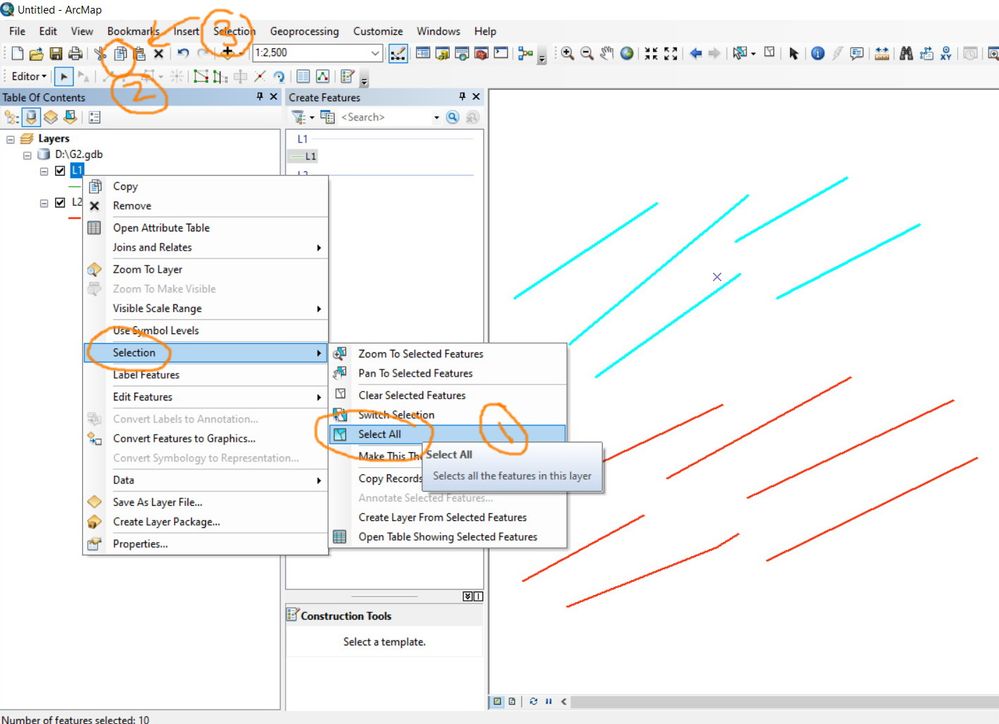
Task: Click Properties... in L1 context menu
Action: point(206,544)
